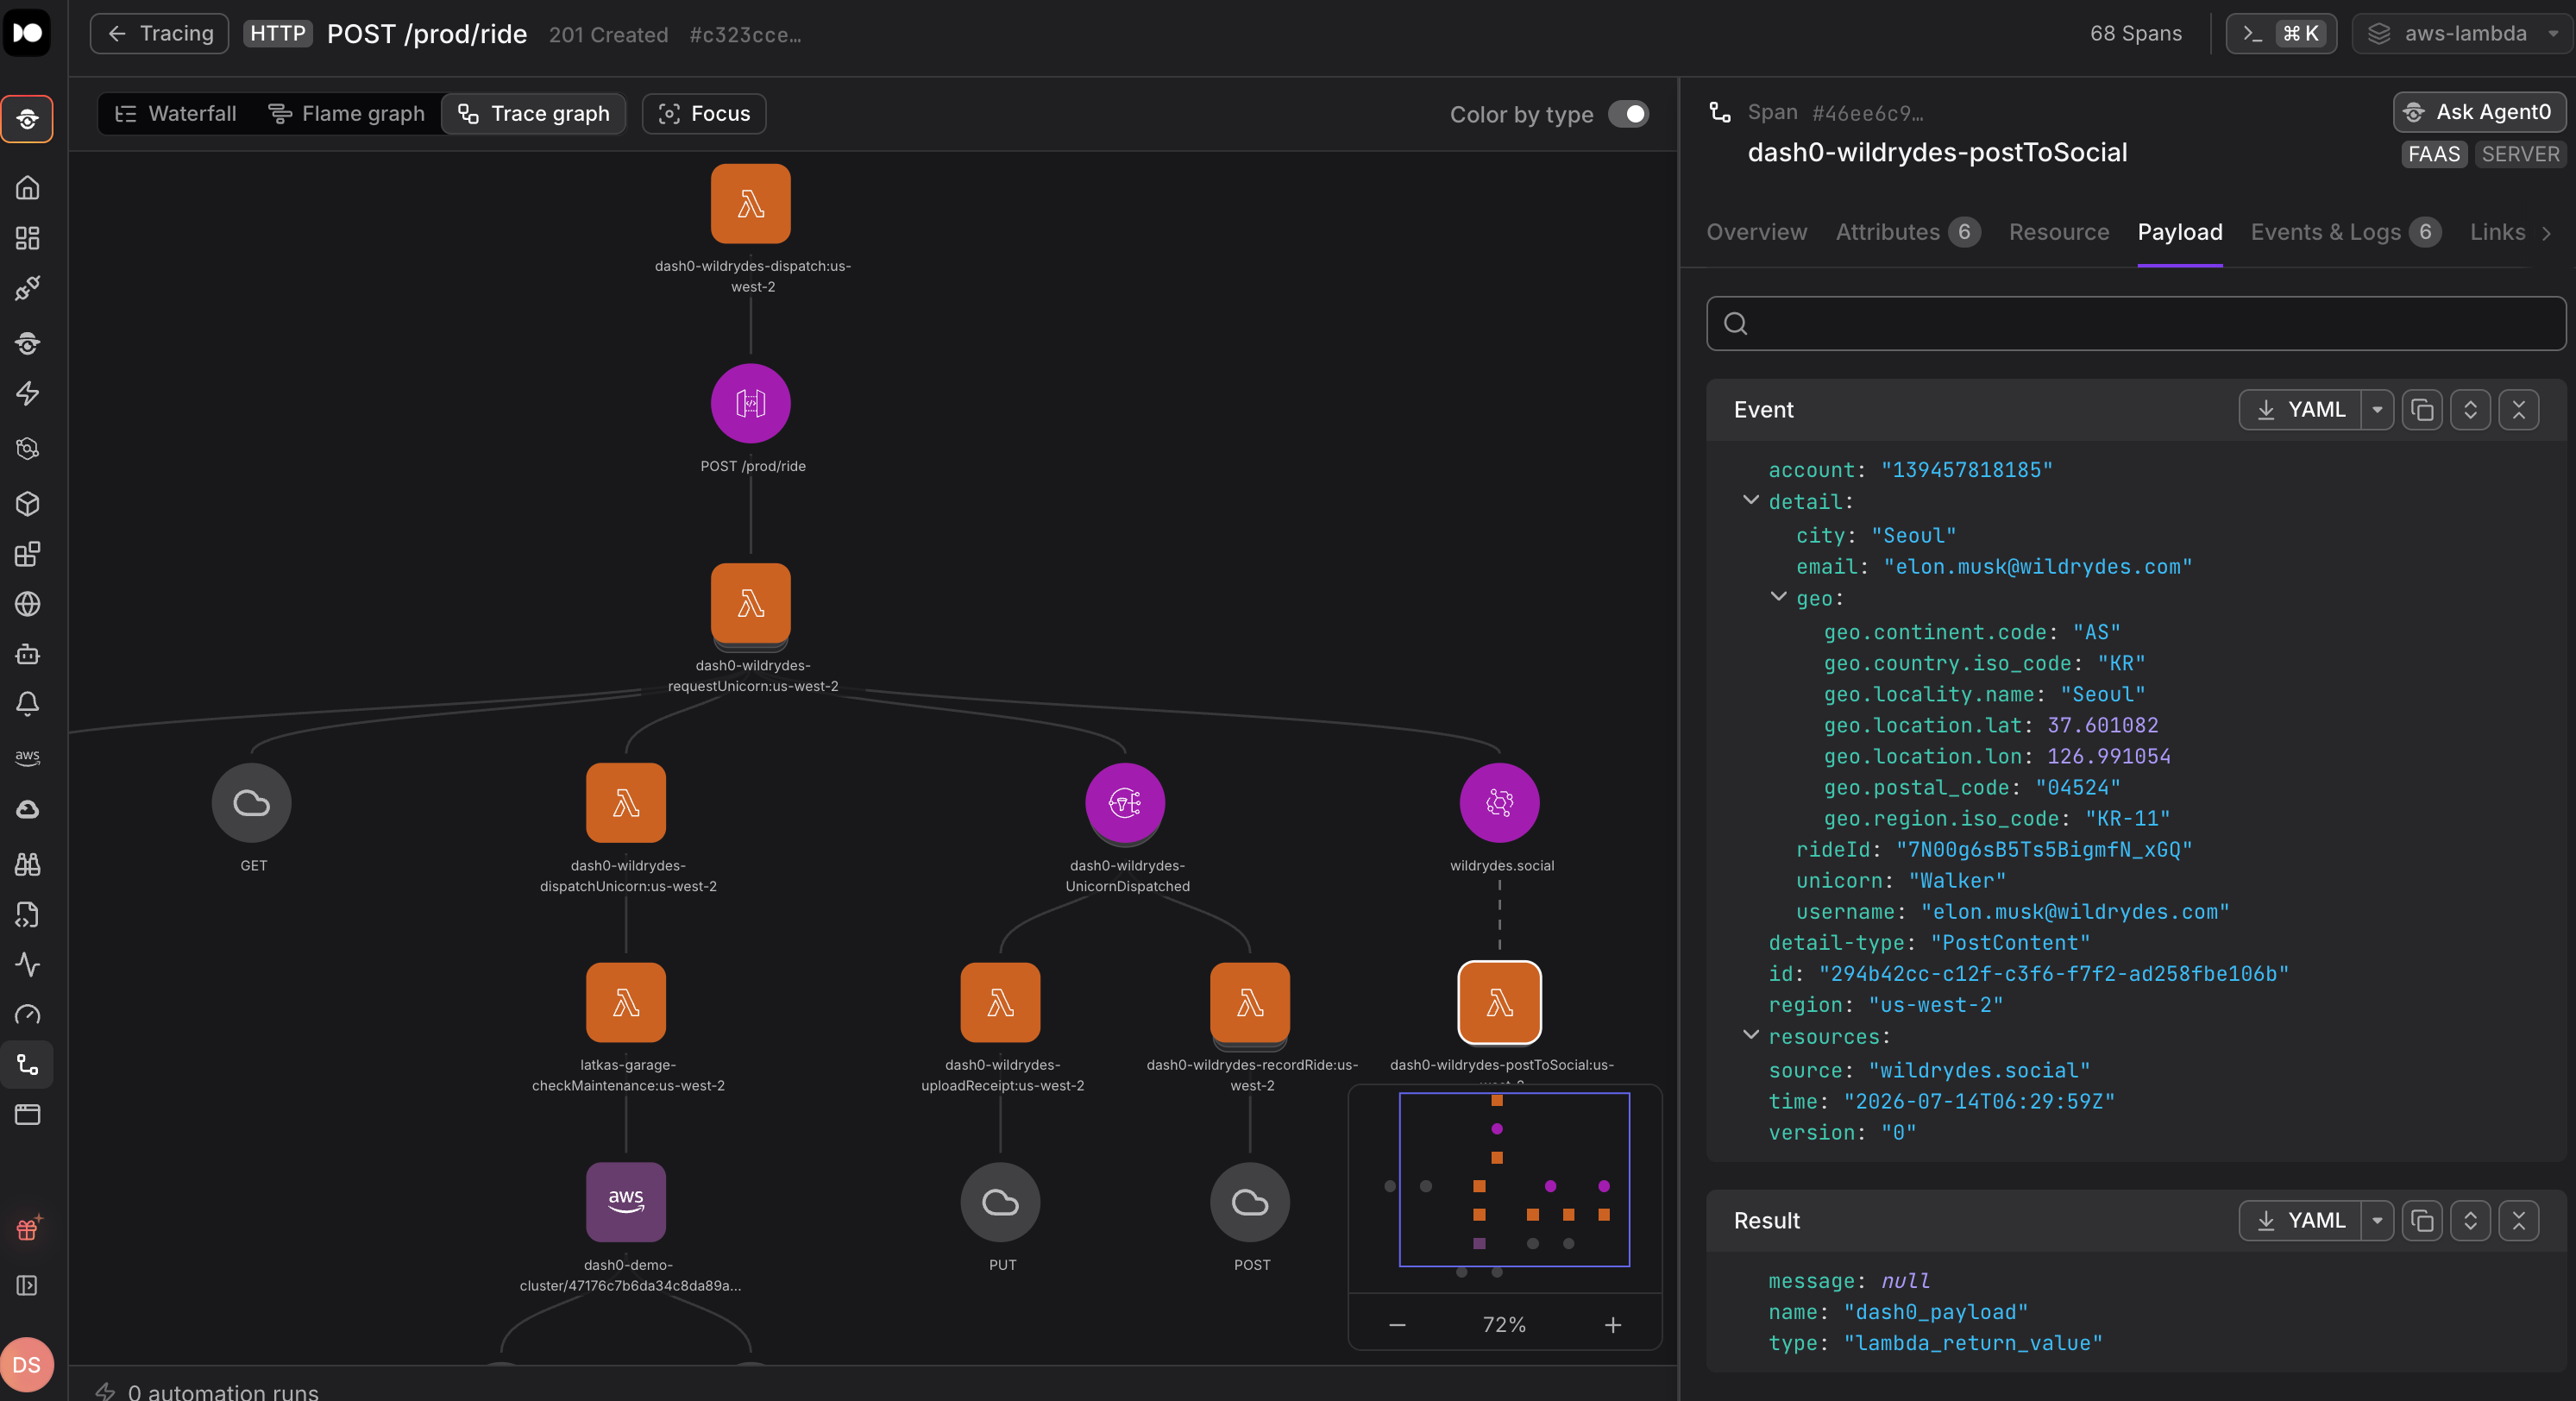The width and height of the screenshot is (2576, 1401).
Task: Click the POST /prod/ride gateway node
Action: [751, 404]
